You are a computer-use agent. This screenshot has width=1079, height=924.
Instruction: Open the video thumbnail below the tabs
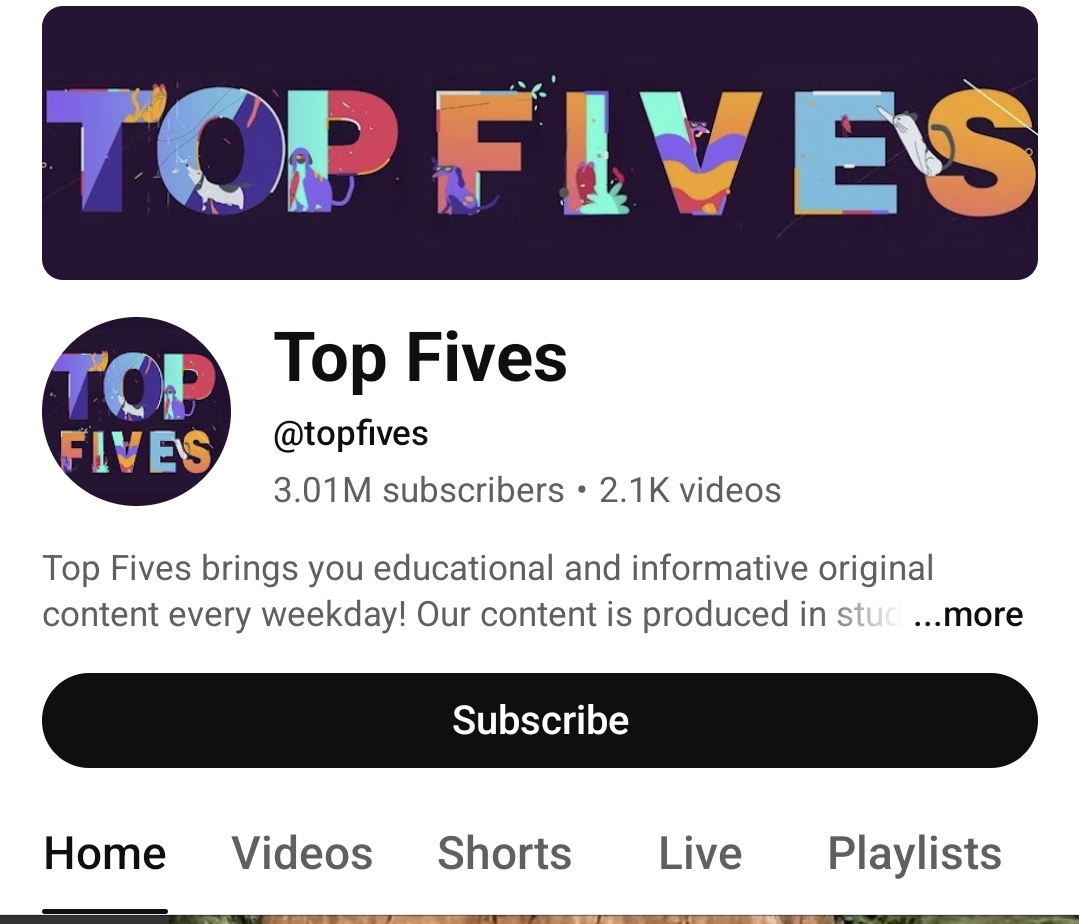pos(540,919)
